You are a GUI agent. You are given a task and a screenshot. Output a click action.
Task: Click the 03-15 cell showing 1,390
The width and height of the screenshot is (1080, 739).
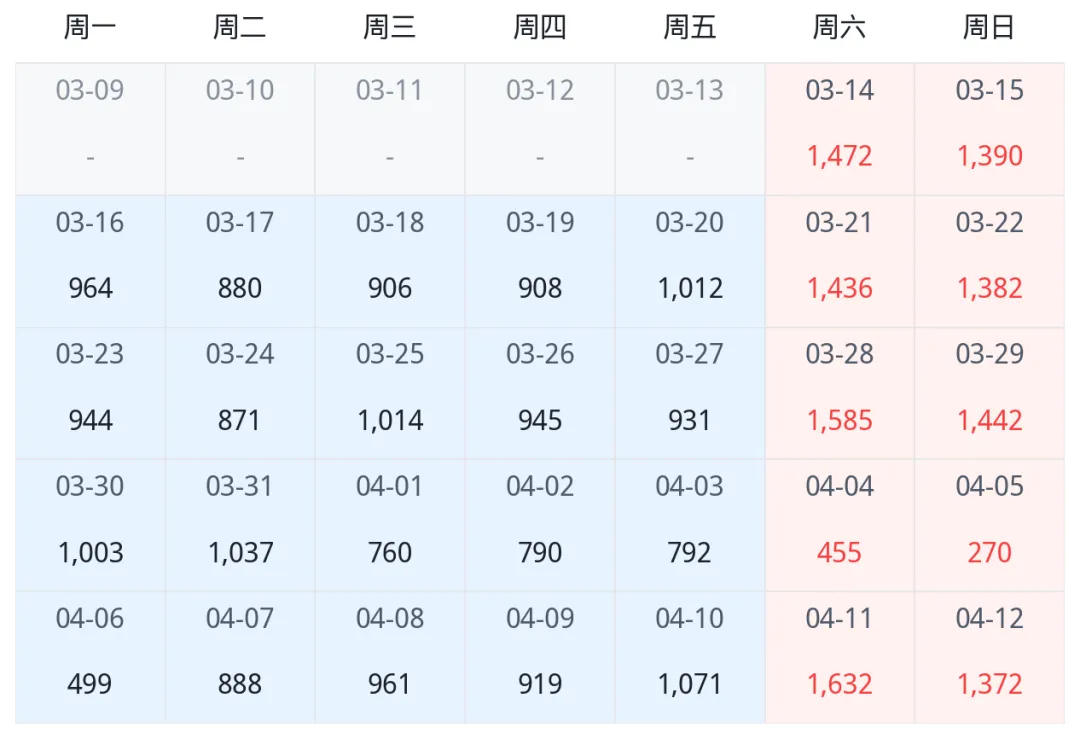(990, 129)
